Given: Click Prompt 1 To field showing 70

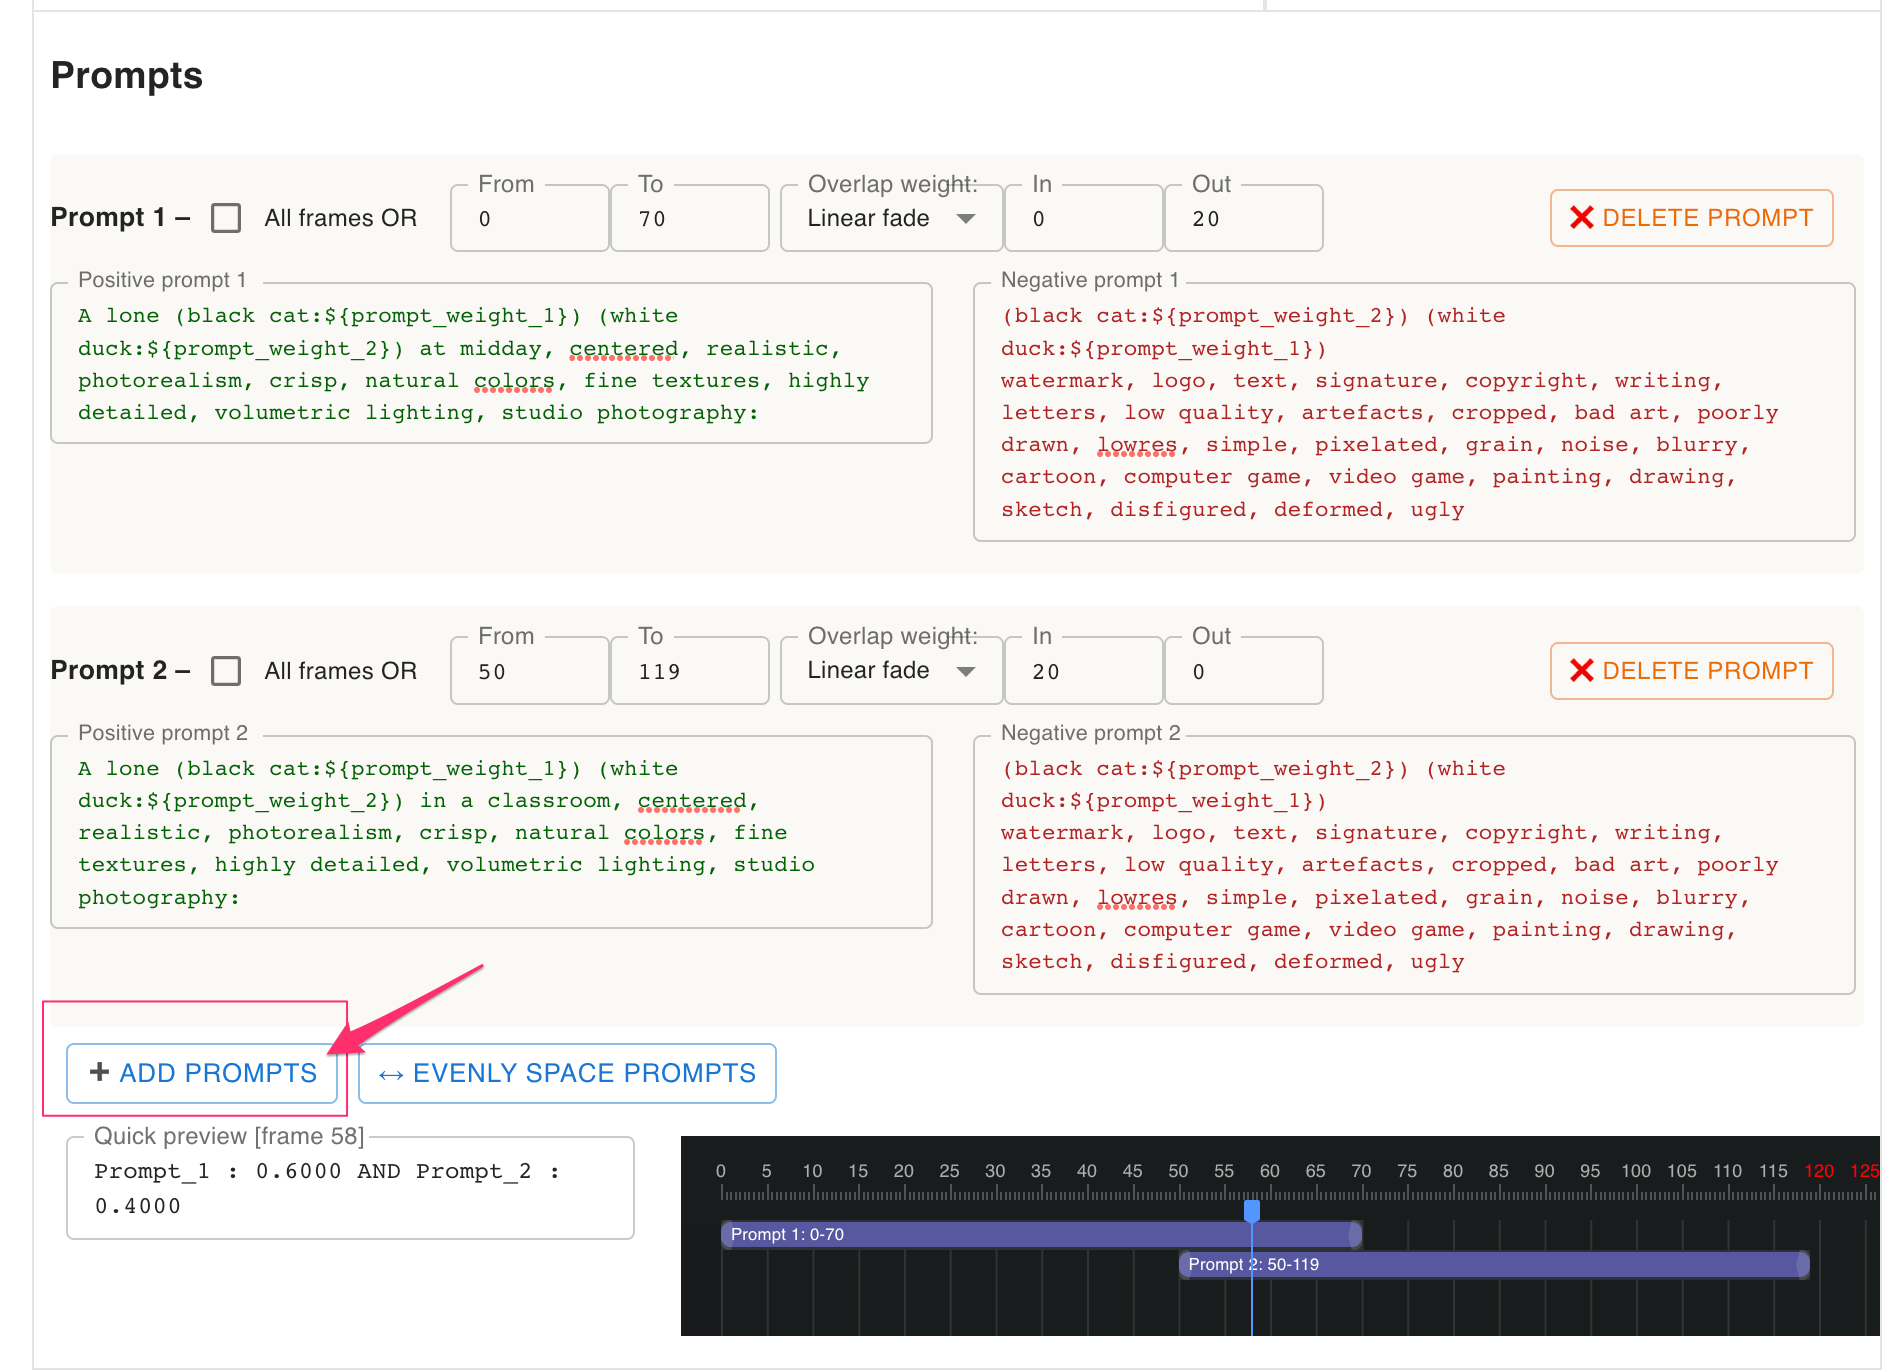Looking at the screenshot, I should point(690,218).
